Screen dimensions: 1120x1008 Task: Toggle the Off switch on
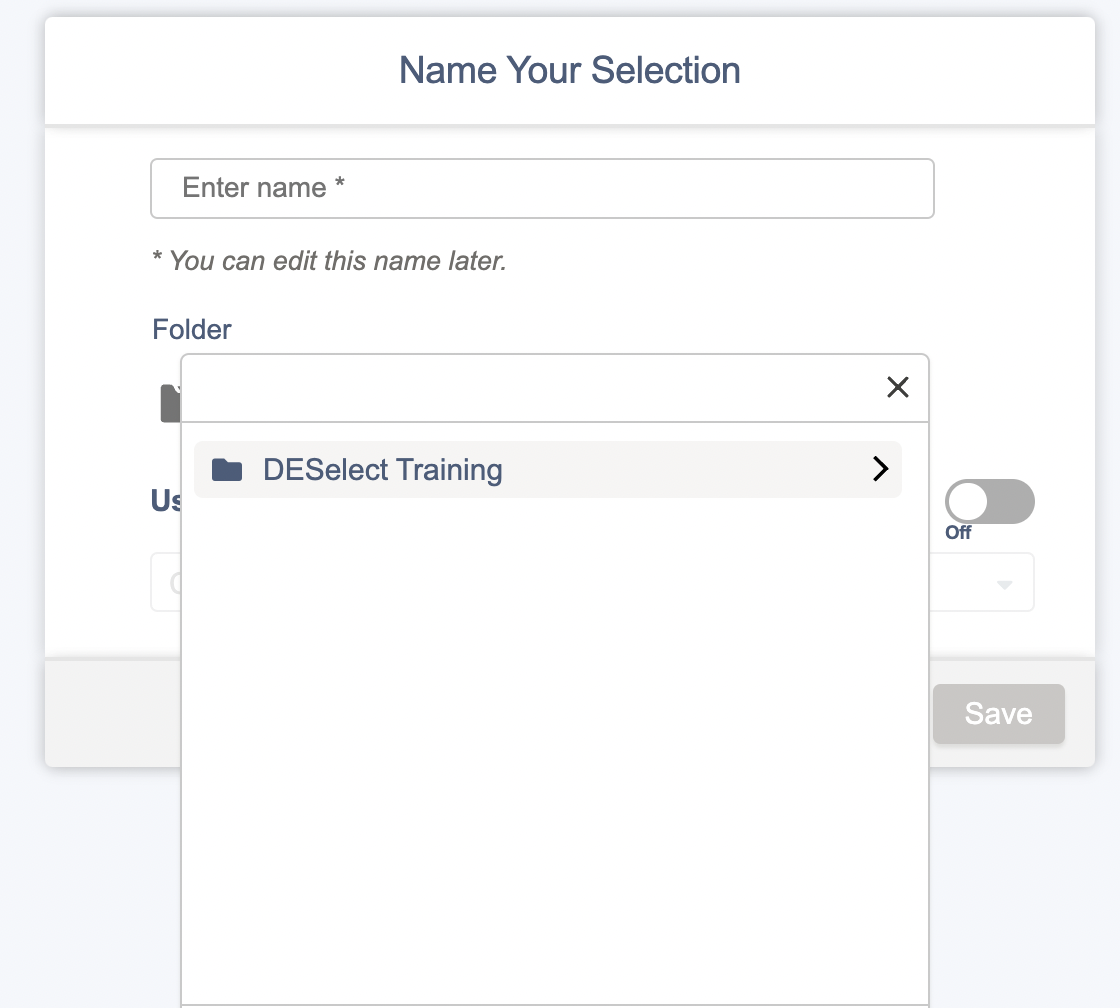click(x=989, y=501)
